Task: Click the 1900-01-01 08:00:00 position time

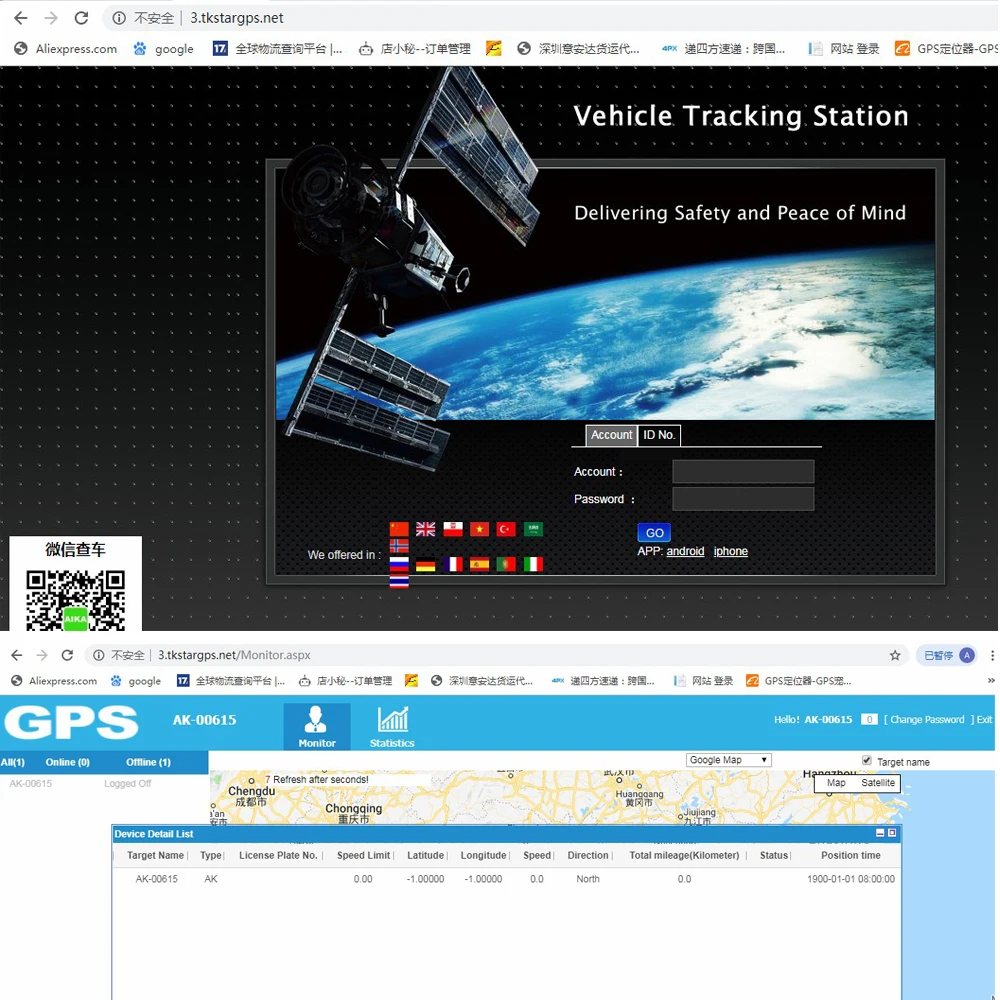Action: tap(851, 879)
